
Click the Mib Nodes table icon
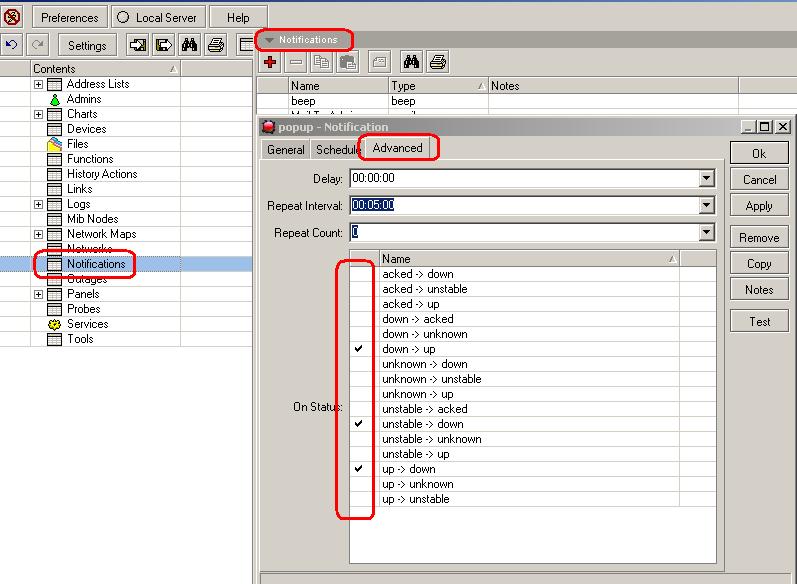(x=54, y=219)
